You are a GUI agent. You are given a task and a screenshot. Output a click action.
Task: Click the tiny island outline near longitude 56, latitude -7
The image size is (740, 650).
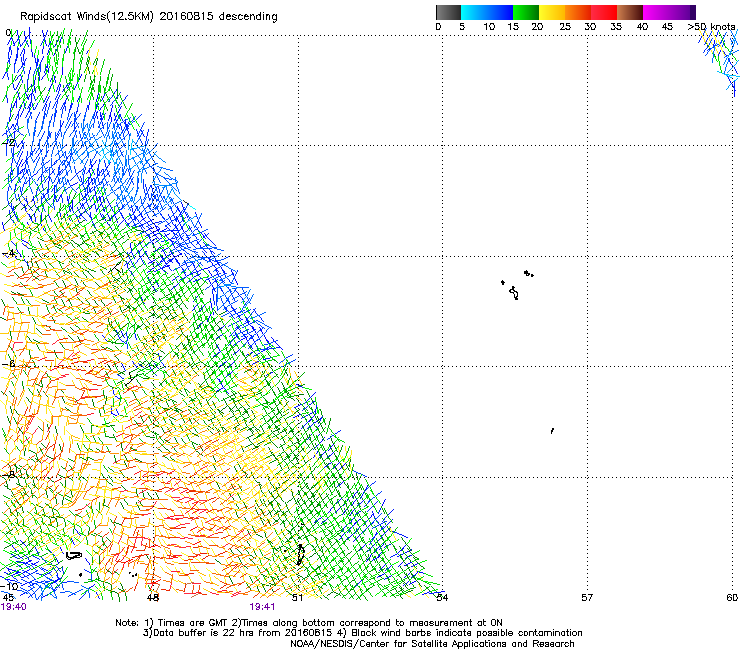click(x=552, y=431)
